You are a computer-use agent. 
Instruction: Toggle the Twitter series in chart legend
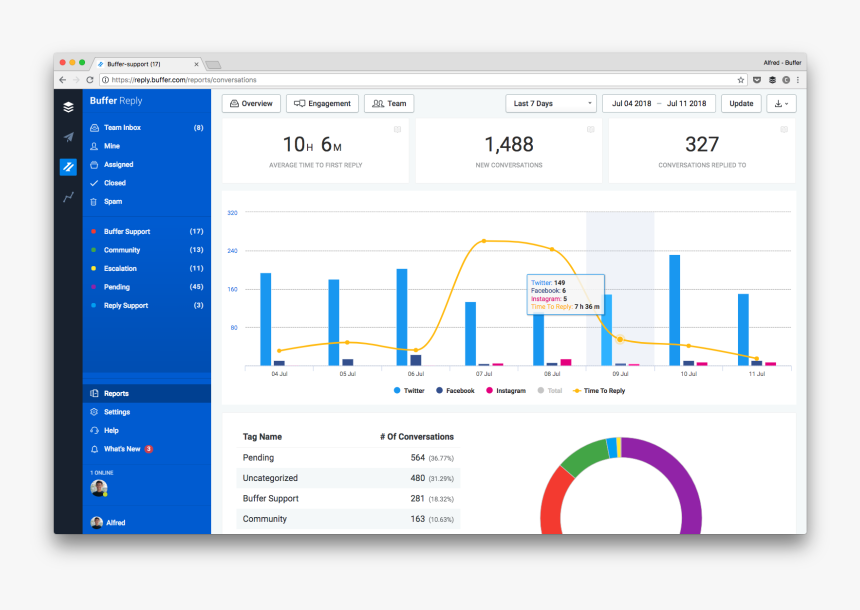point(409,391)
